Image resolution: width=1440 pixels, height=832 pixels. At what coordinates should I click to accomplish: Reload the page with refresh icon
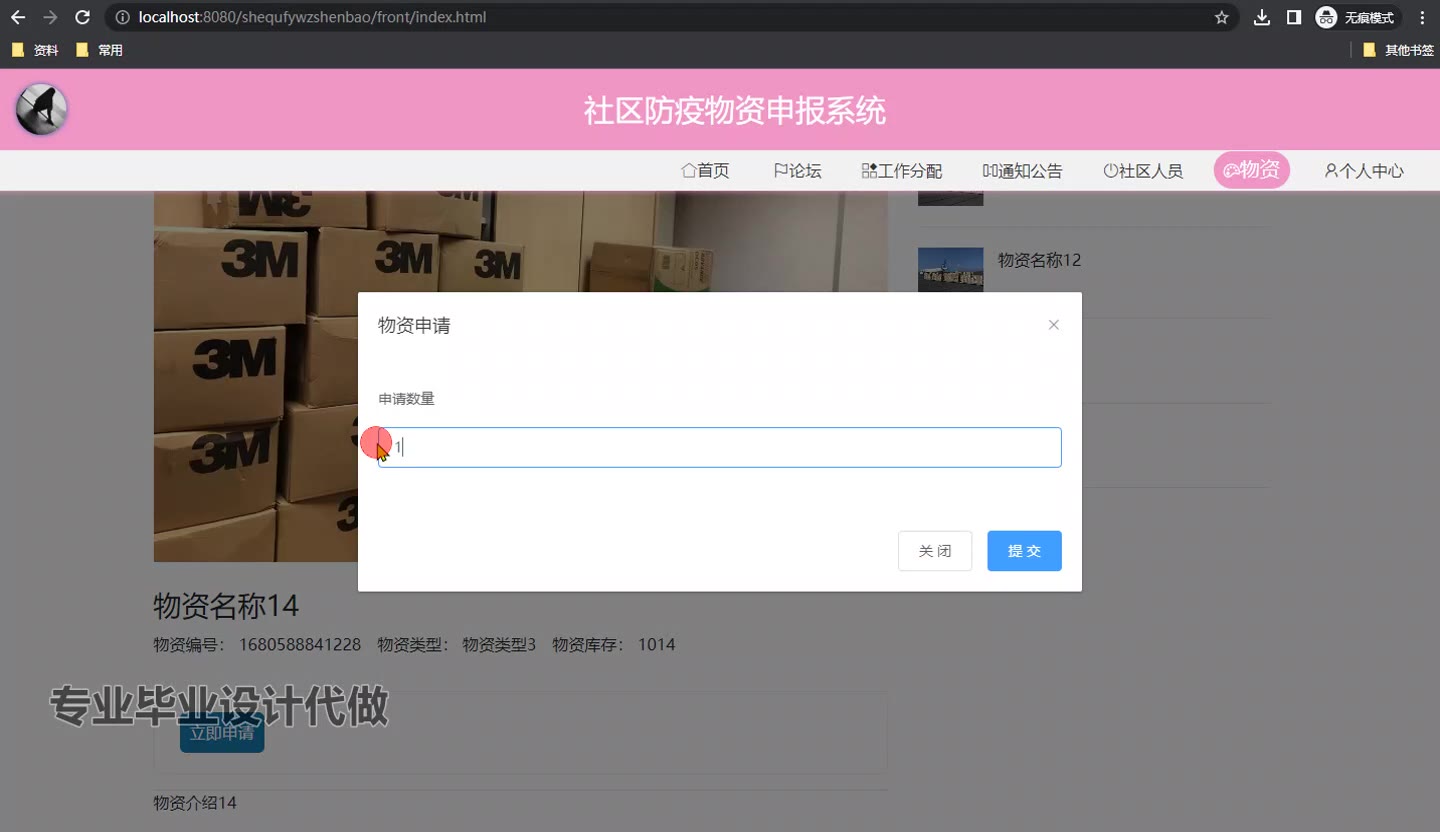point(83,17)
